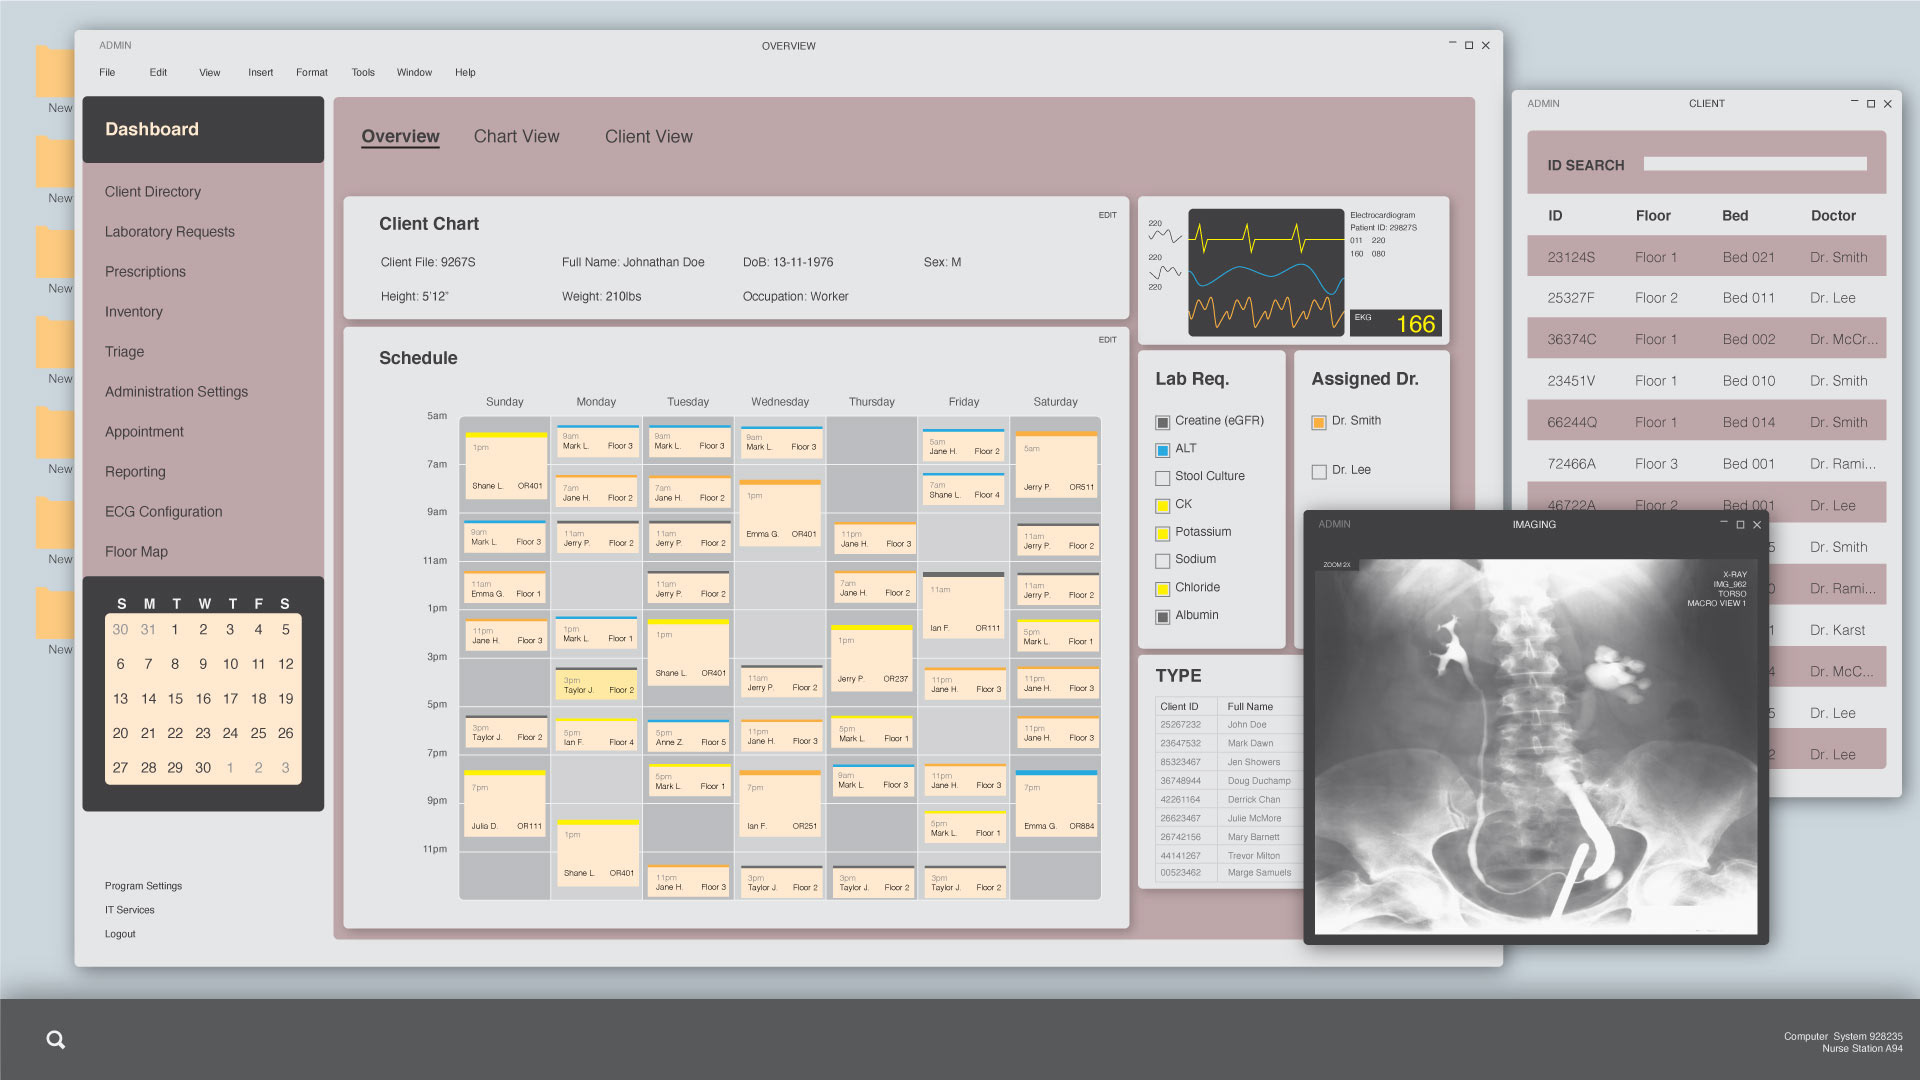The image size is (1920, 1080).
Task: Open Laboratory Requests from the sidebar
Action: coord(169,232)
